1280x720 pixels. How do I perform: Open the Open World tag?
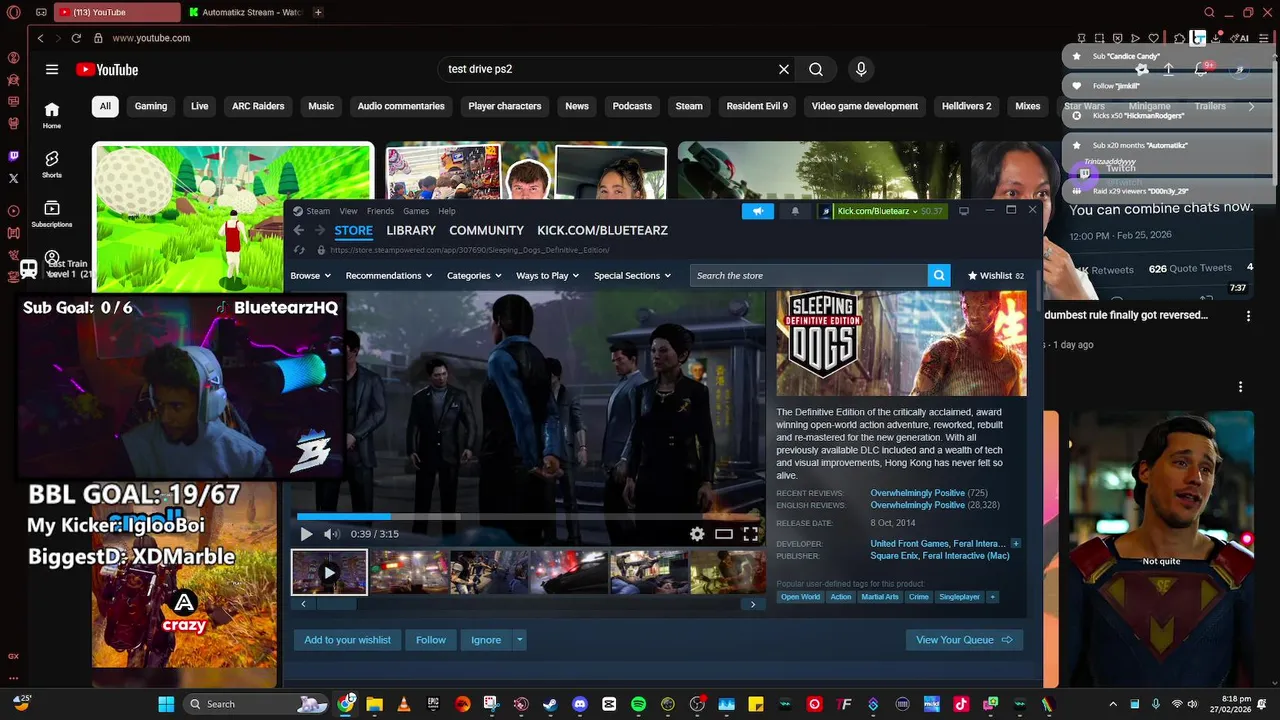pyautogui.click(x=800, y=597)
